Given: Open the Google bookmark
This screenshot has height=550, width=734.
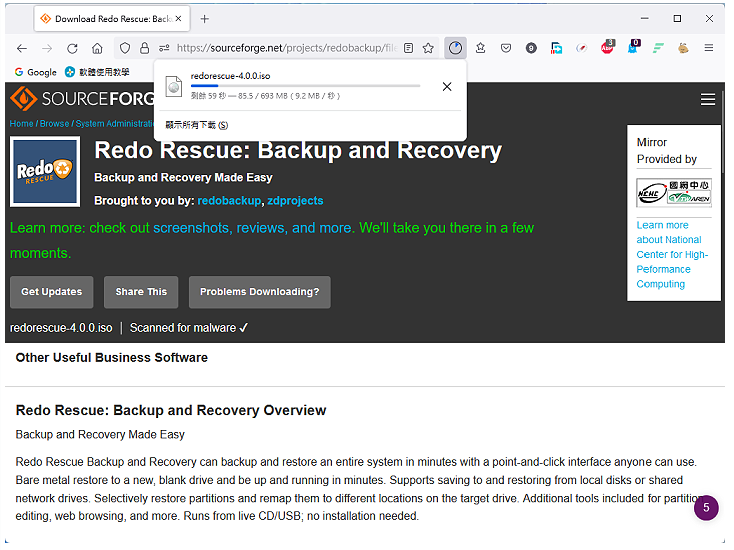Looking at the screenshot, I should [36, 72].
